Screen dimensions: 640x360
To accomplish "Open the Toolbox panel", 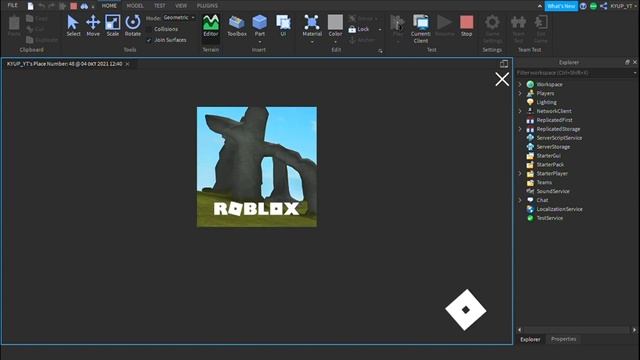I will click(237, 25).
